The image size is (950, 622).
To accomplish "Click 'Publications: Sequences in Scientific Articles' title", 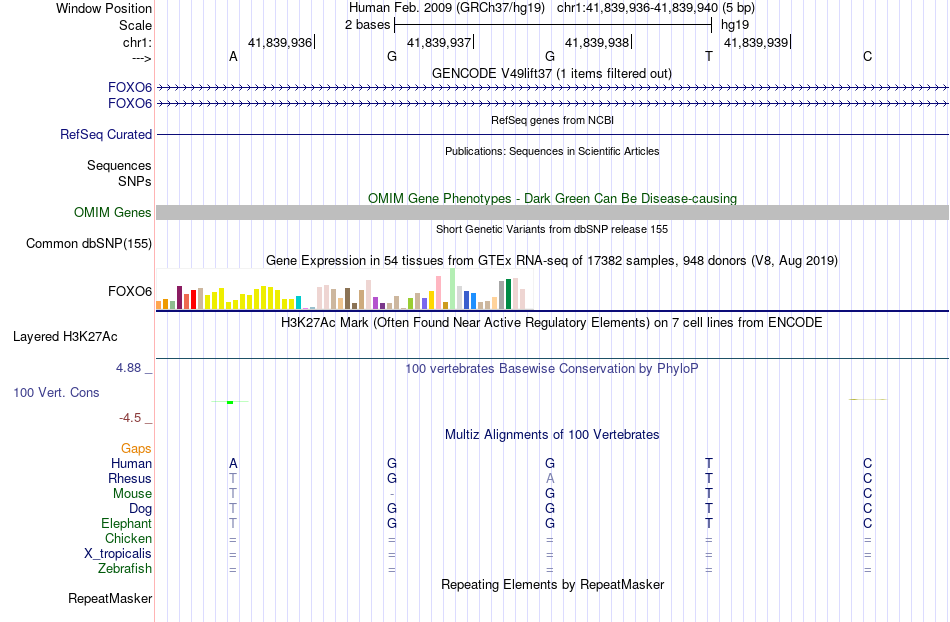I will 552,151.
